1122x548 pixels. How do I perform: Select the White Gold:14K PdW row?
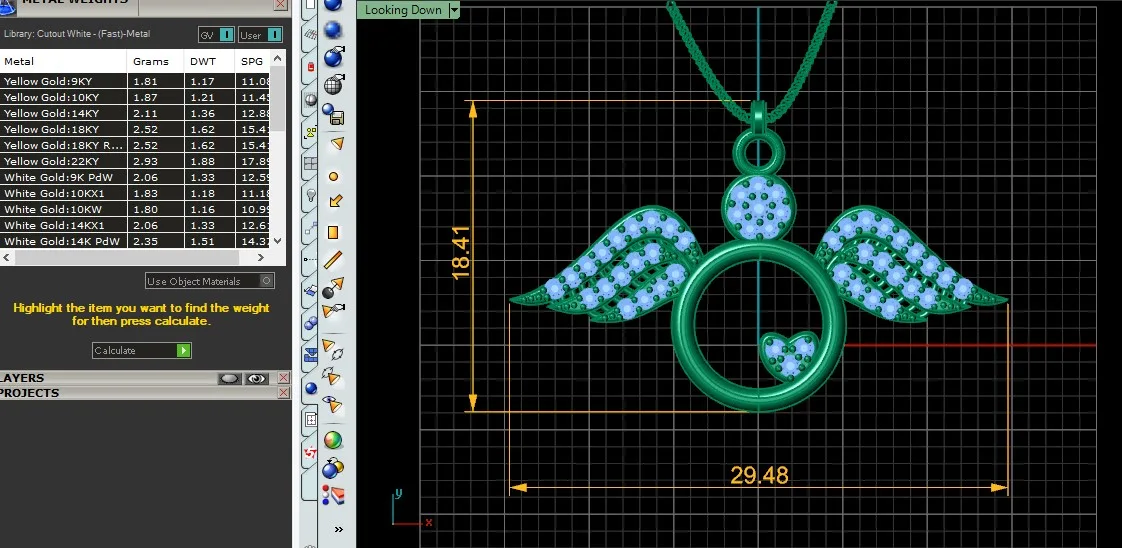tap(135, 241)
